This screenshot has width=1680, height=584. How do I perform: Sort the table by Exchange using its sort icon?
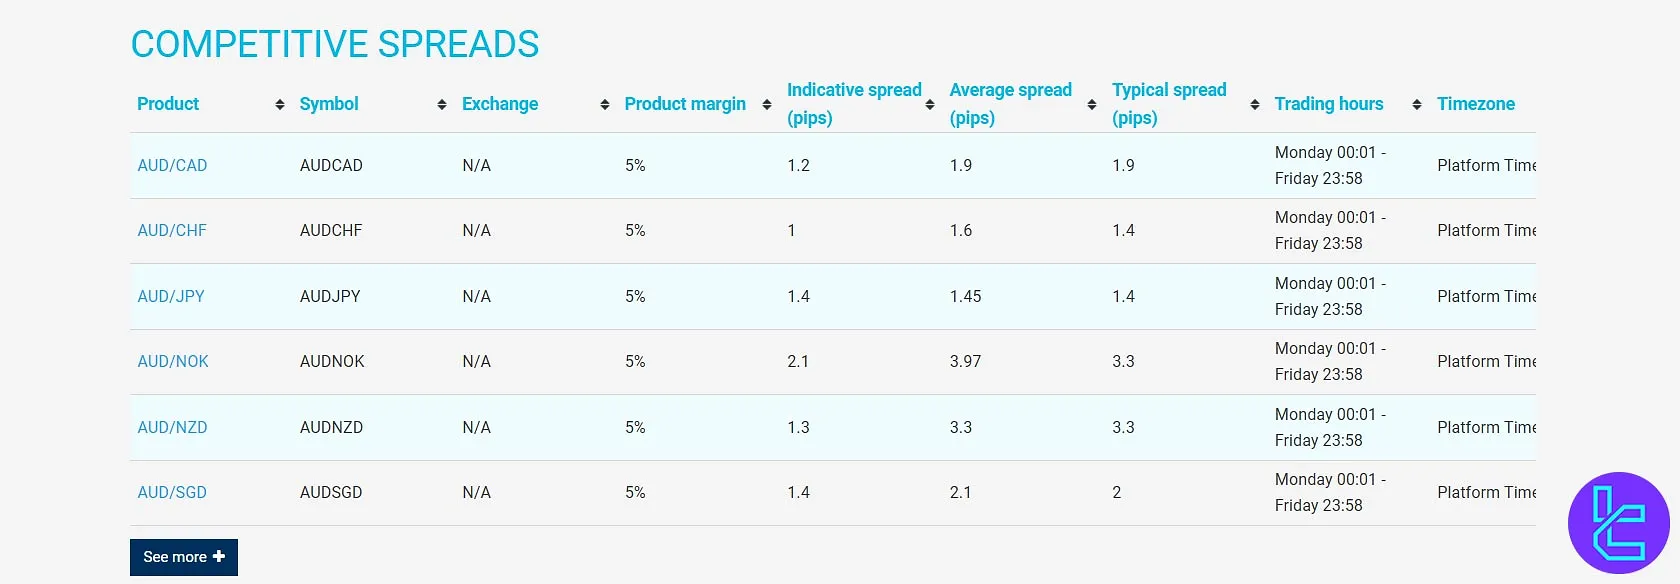(x=604, y=104)
